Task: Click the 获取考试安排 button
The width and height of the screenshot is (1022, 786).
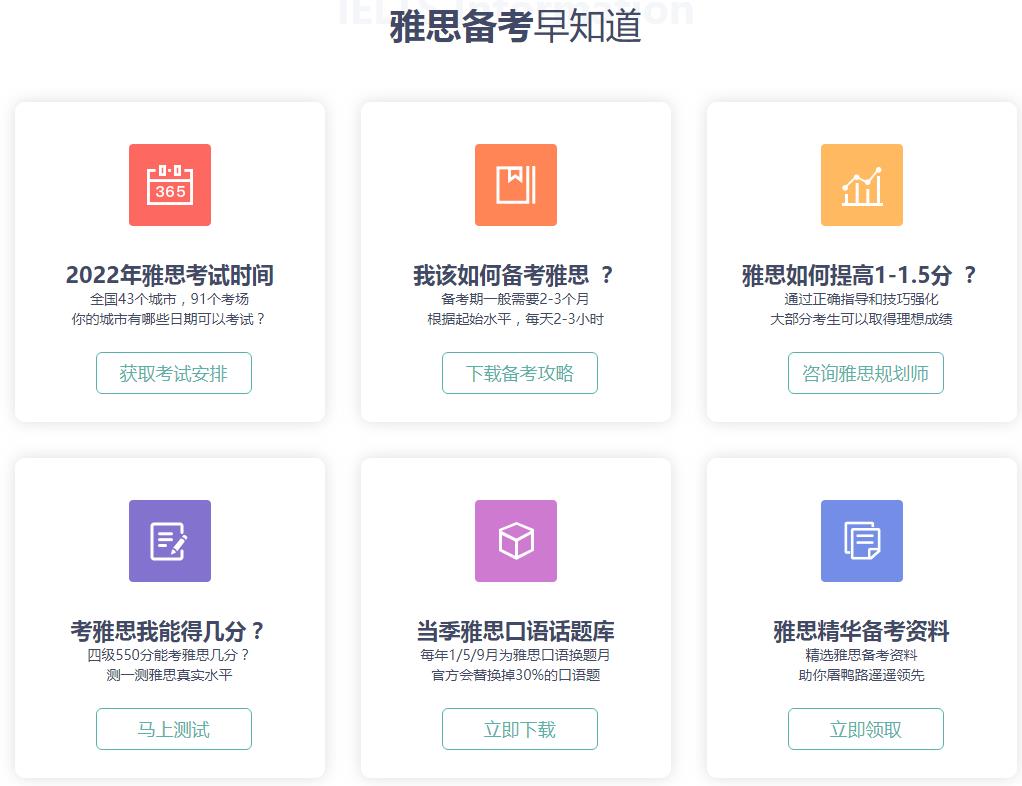Action: [x=173, y=372]
